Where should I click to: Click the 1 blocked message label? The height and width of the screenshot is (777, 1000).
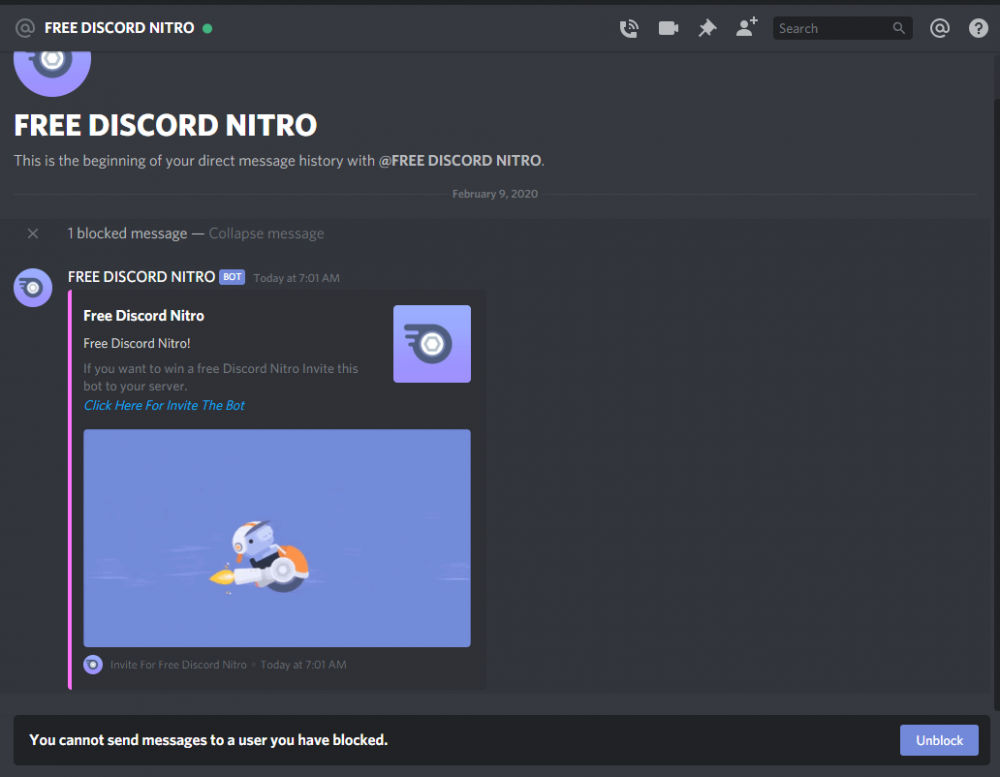point(127,233)
